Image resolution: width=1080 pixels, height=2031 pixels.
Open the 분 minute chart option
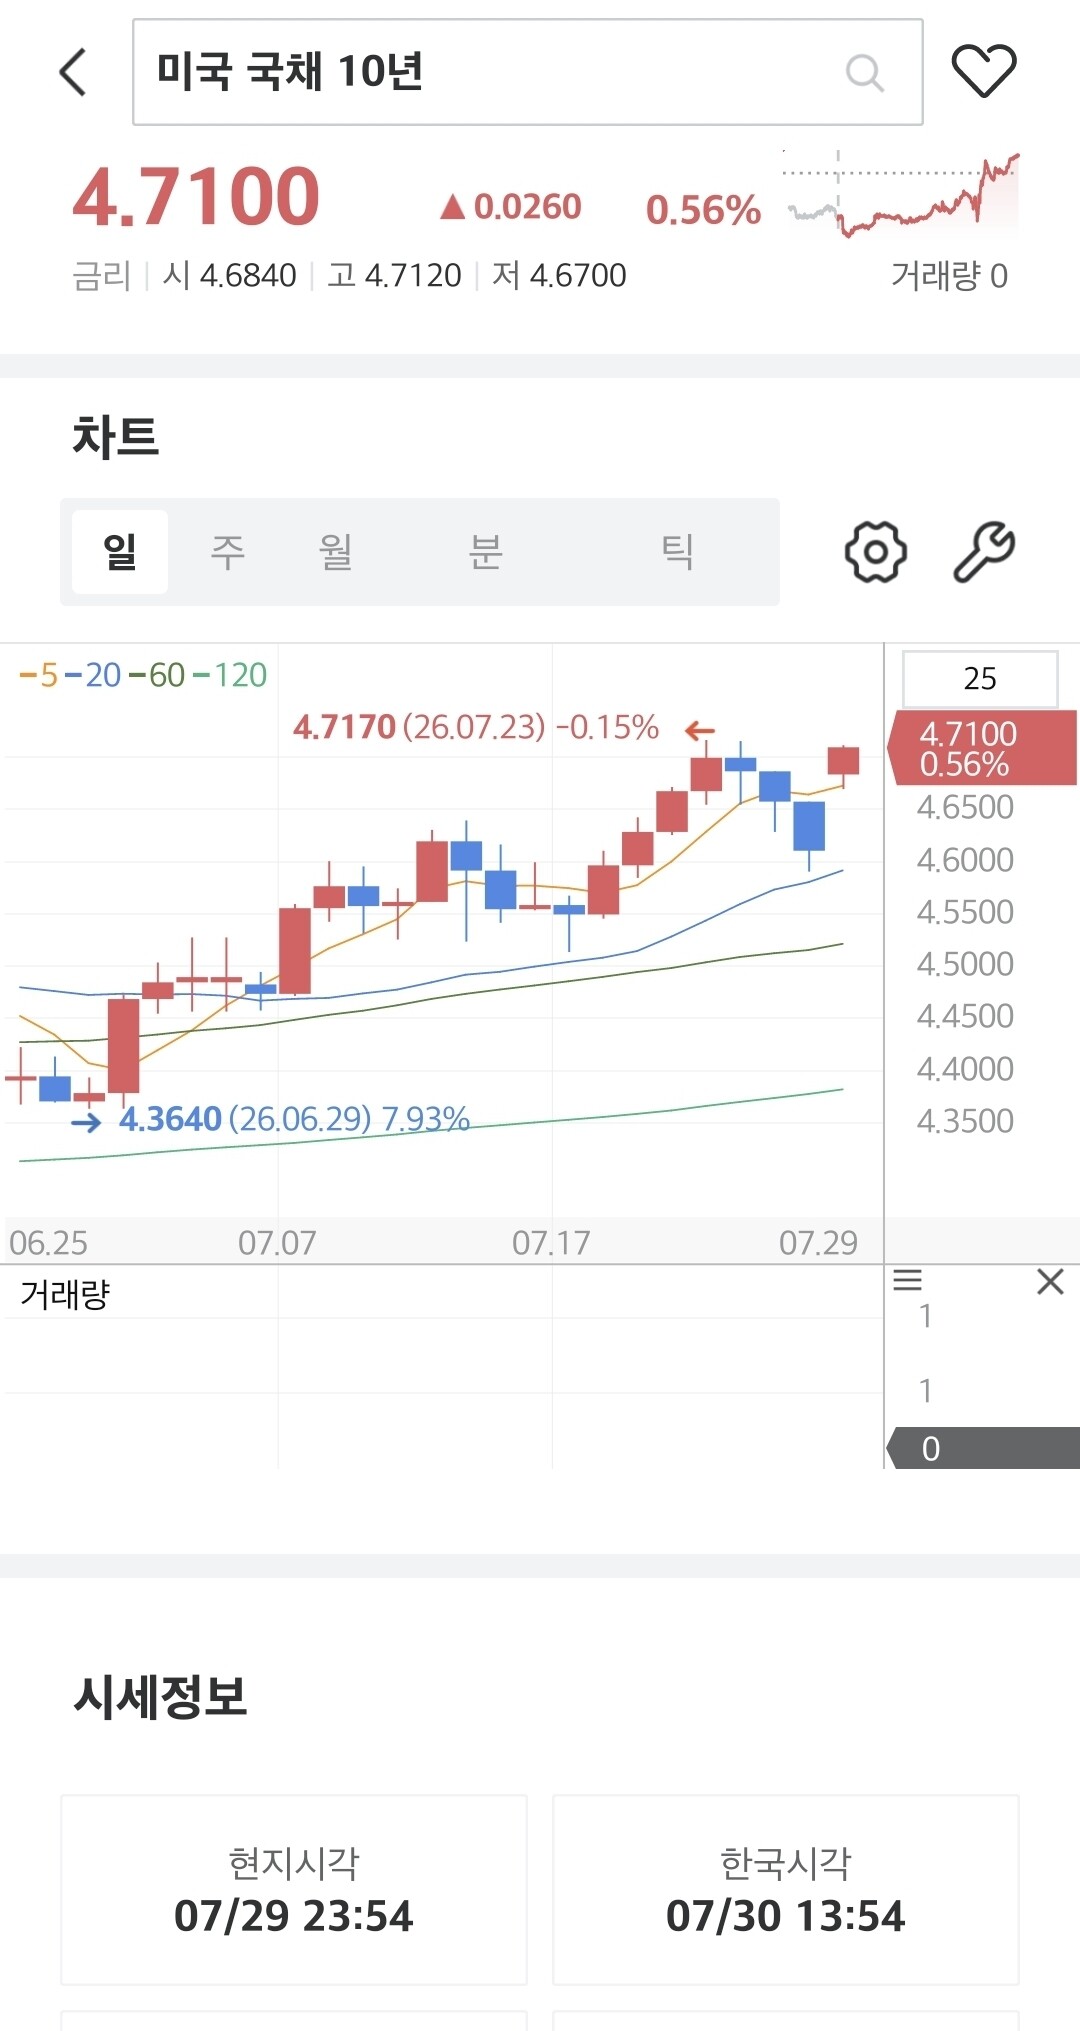(x=486, y=551)
